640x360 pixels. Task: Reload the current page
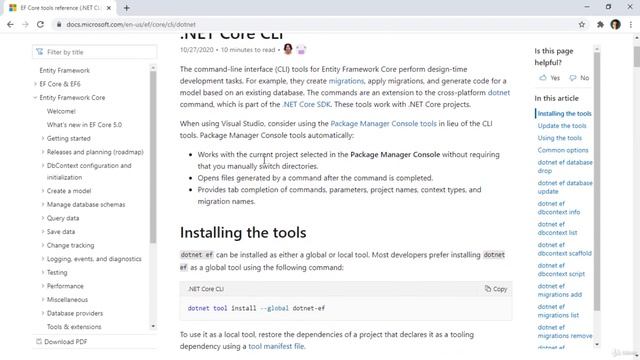(x=40, y=24)
